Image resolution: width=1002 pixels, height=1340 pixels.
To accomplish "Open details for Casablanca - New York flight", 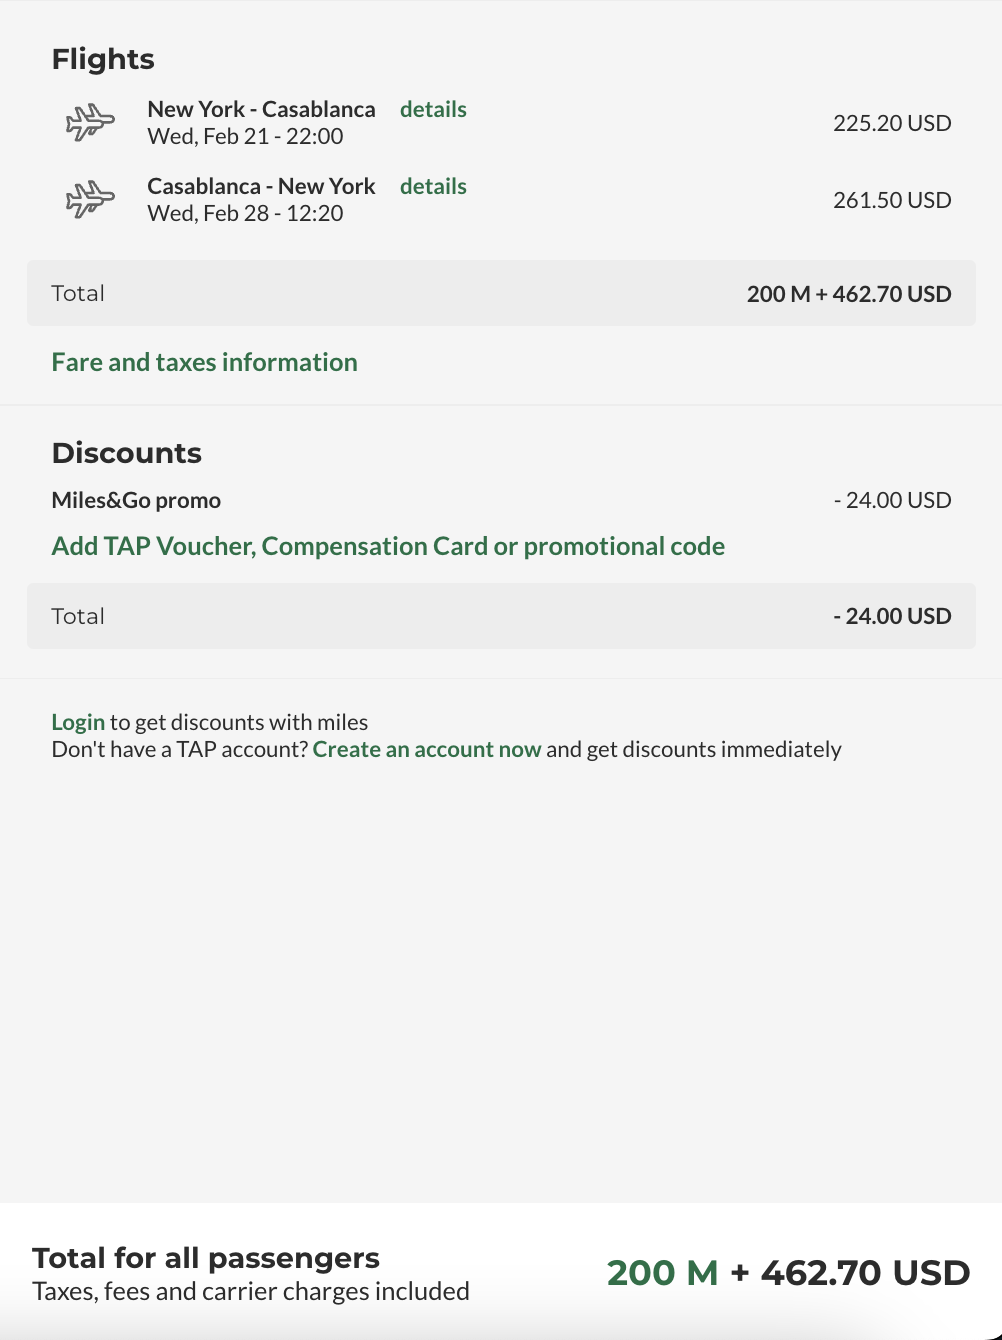I will pos(433,186).
